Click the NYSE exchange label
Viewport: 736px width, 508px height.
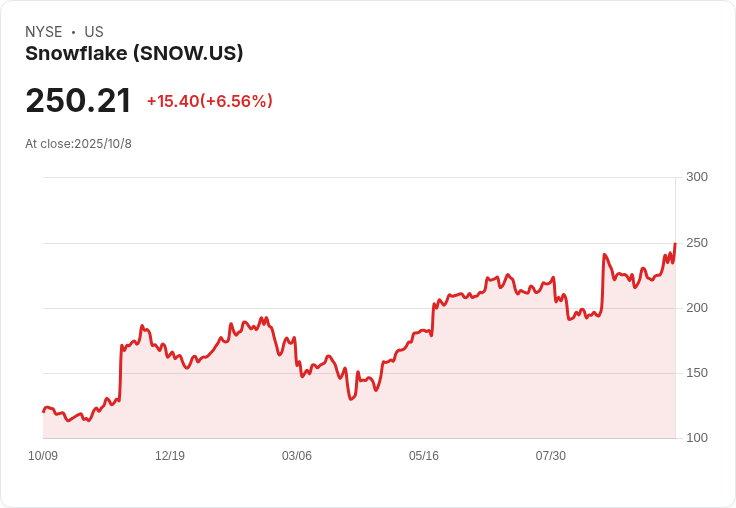44,32
